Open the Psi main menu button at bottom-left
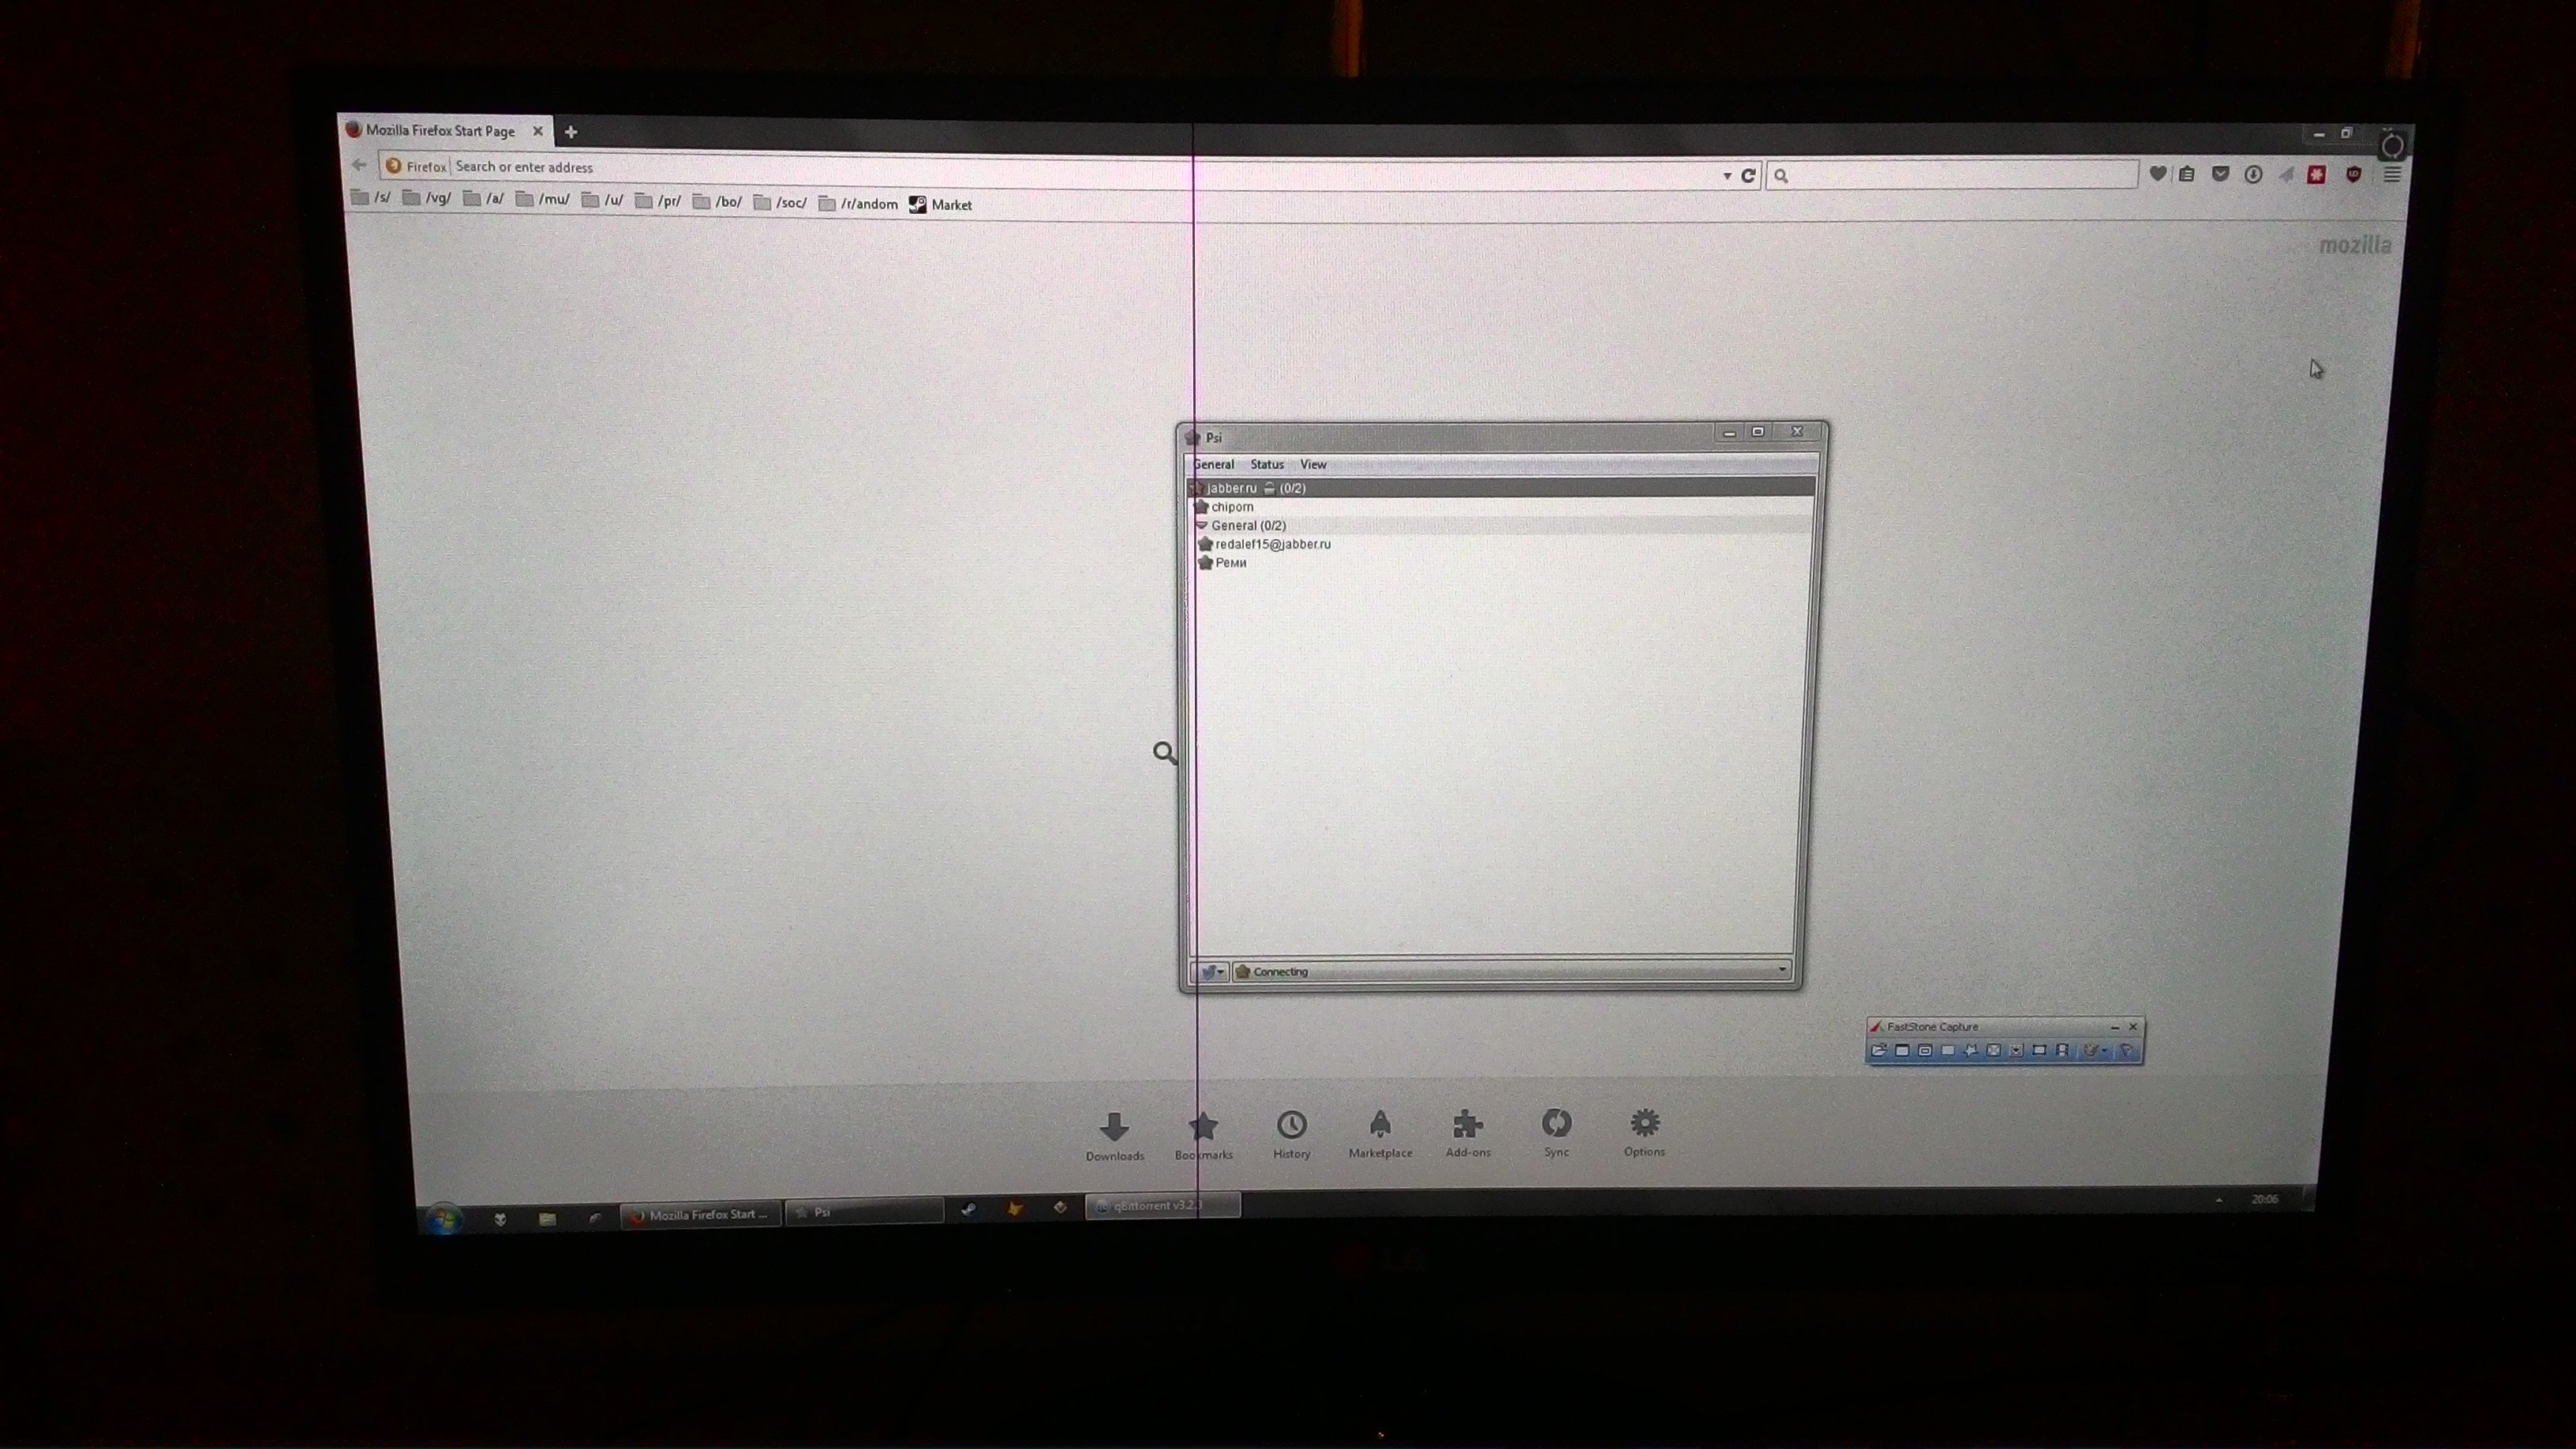Viewport: 2576px width, 1449px height. pyautogui.click(x=1211, y=971)
